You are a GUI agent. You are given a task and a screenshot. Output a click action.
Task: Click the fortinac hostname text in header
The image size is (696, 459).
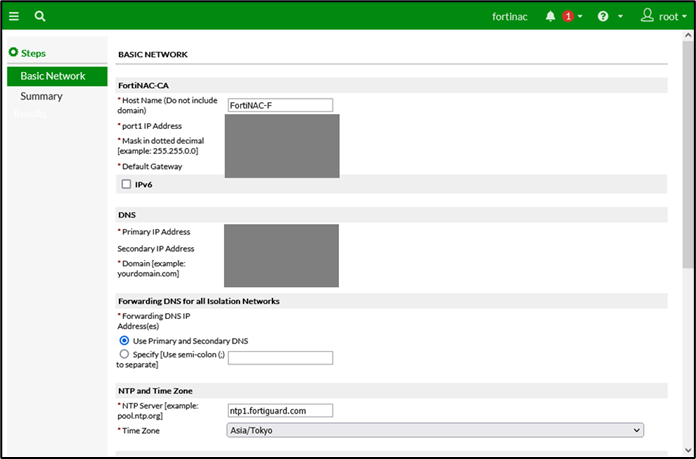510,17
